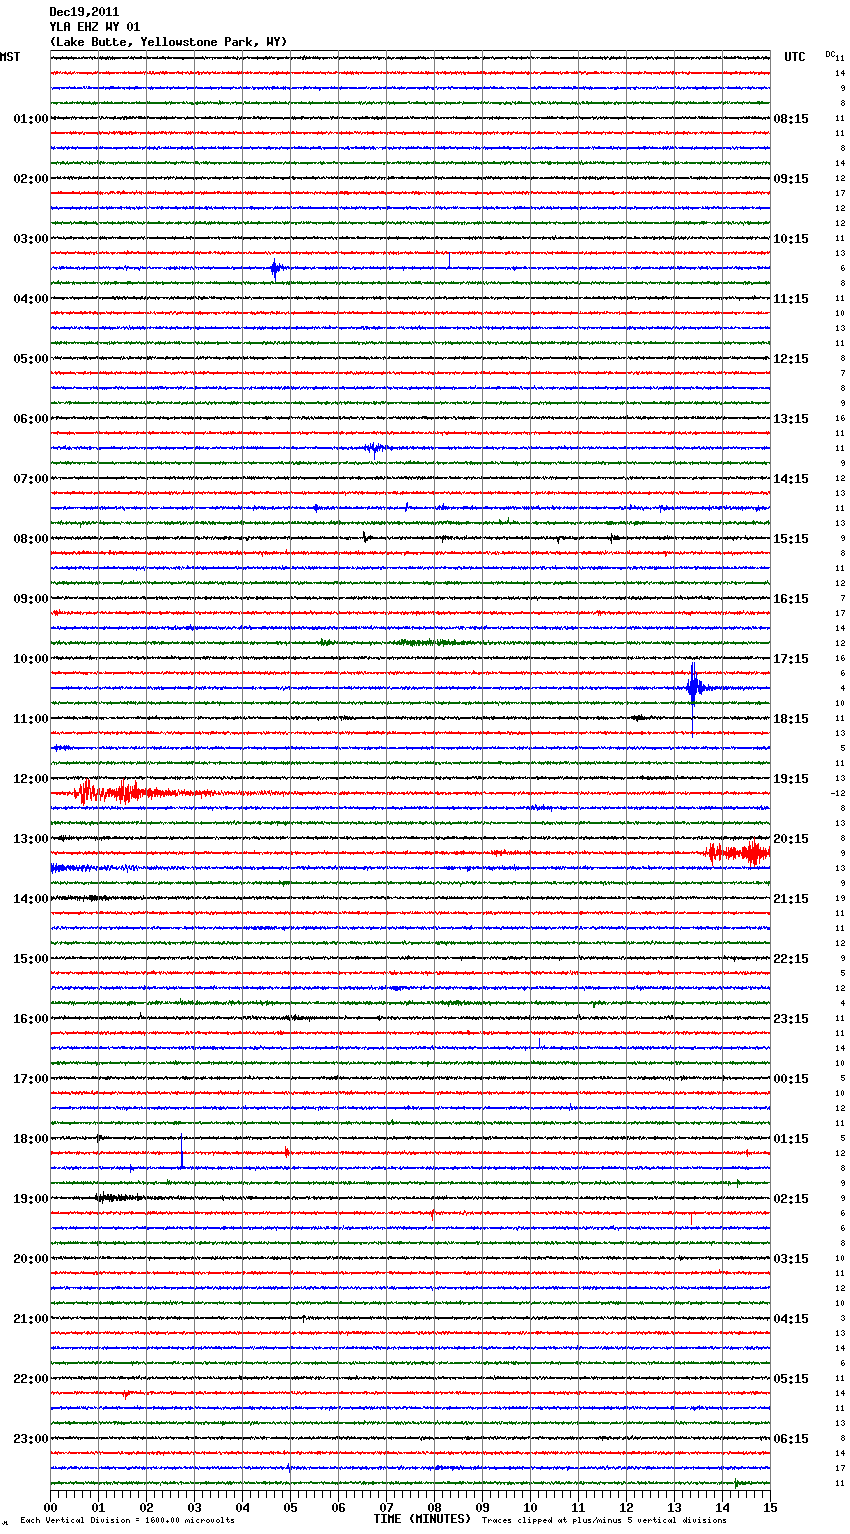Click the Dec19,2011 date header
Viewport: 850px width, 1534px height.
pyautogui.click(x=84, y=12)
